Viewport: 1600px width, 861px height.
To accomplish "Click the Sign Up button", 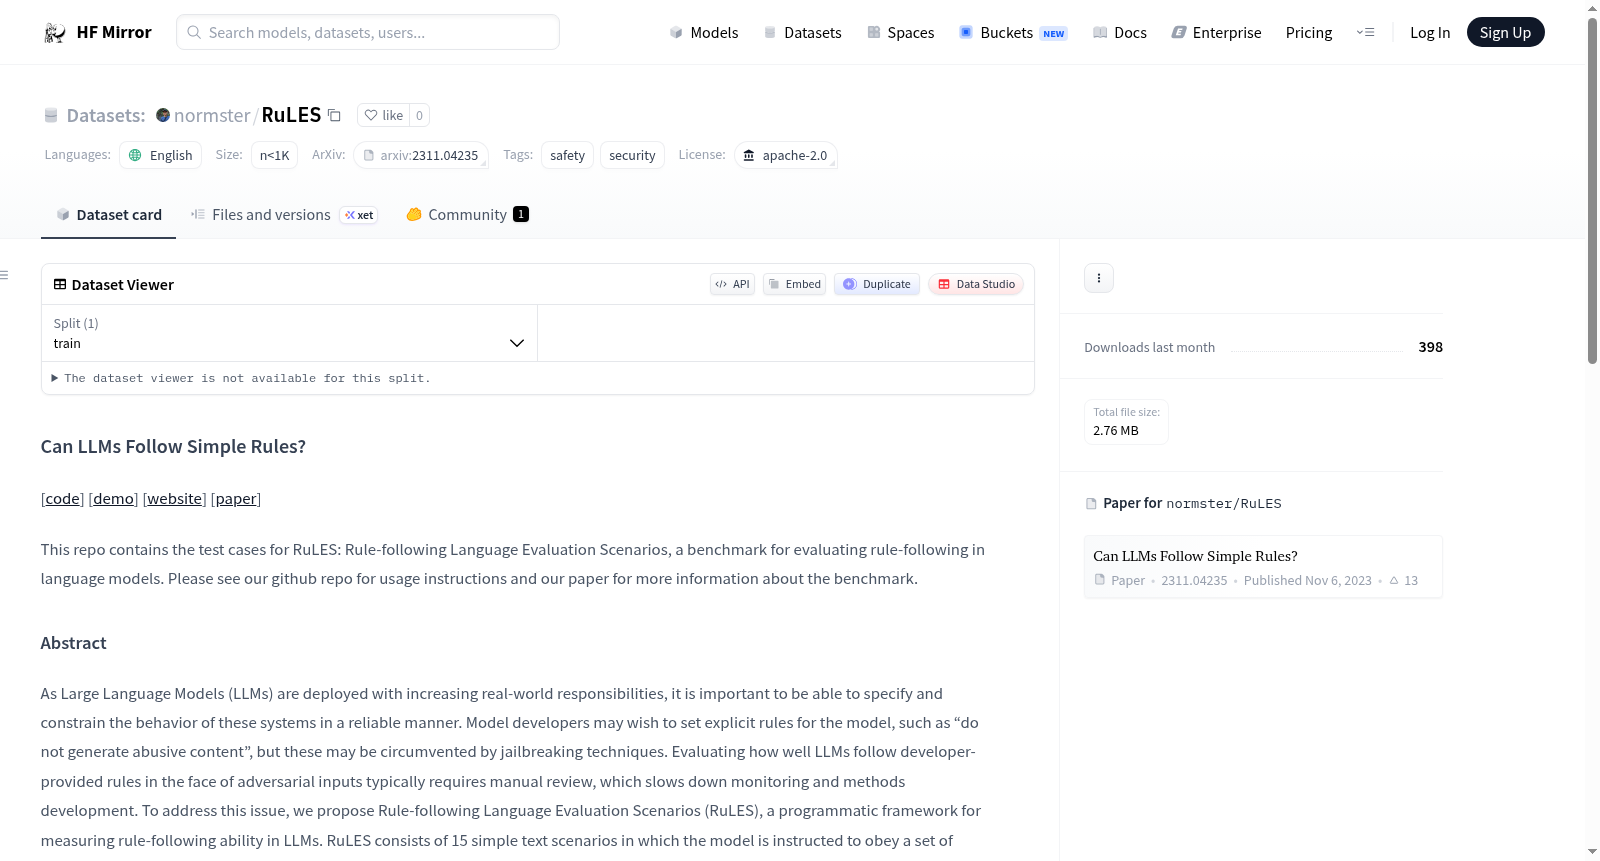I will (x=1505, y=33).
